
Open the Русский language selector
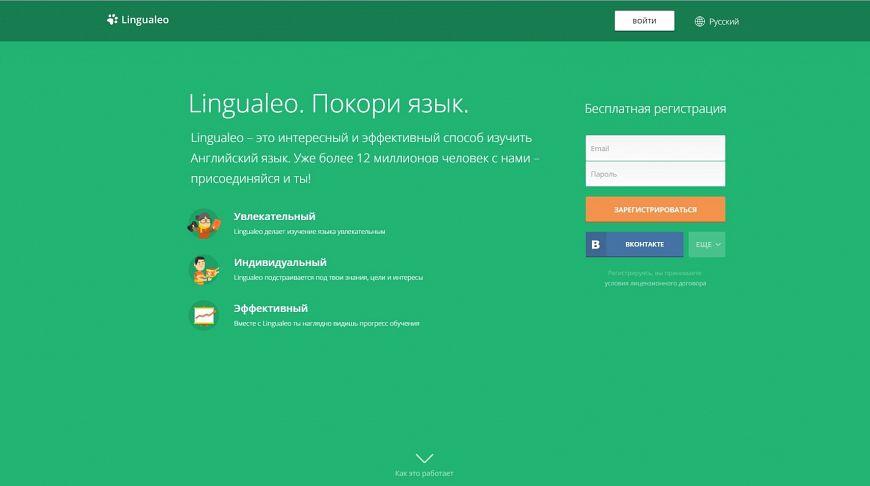click(717, 22)
